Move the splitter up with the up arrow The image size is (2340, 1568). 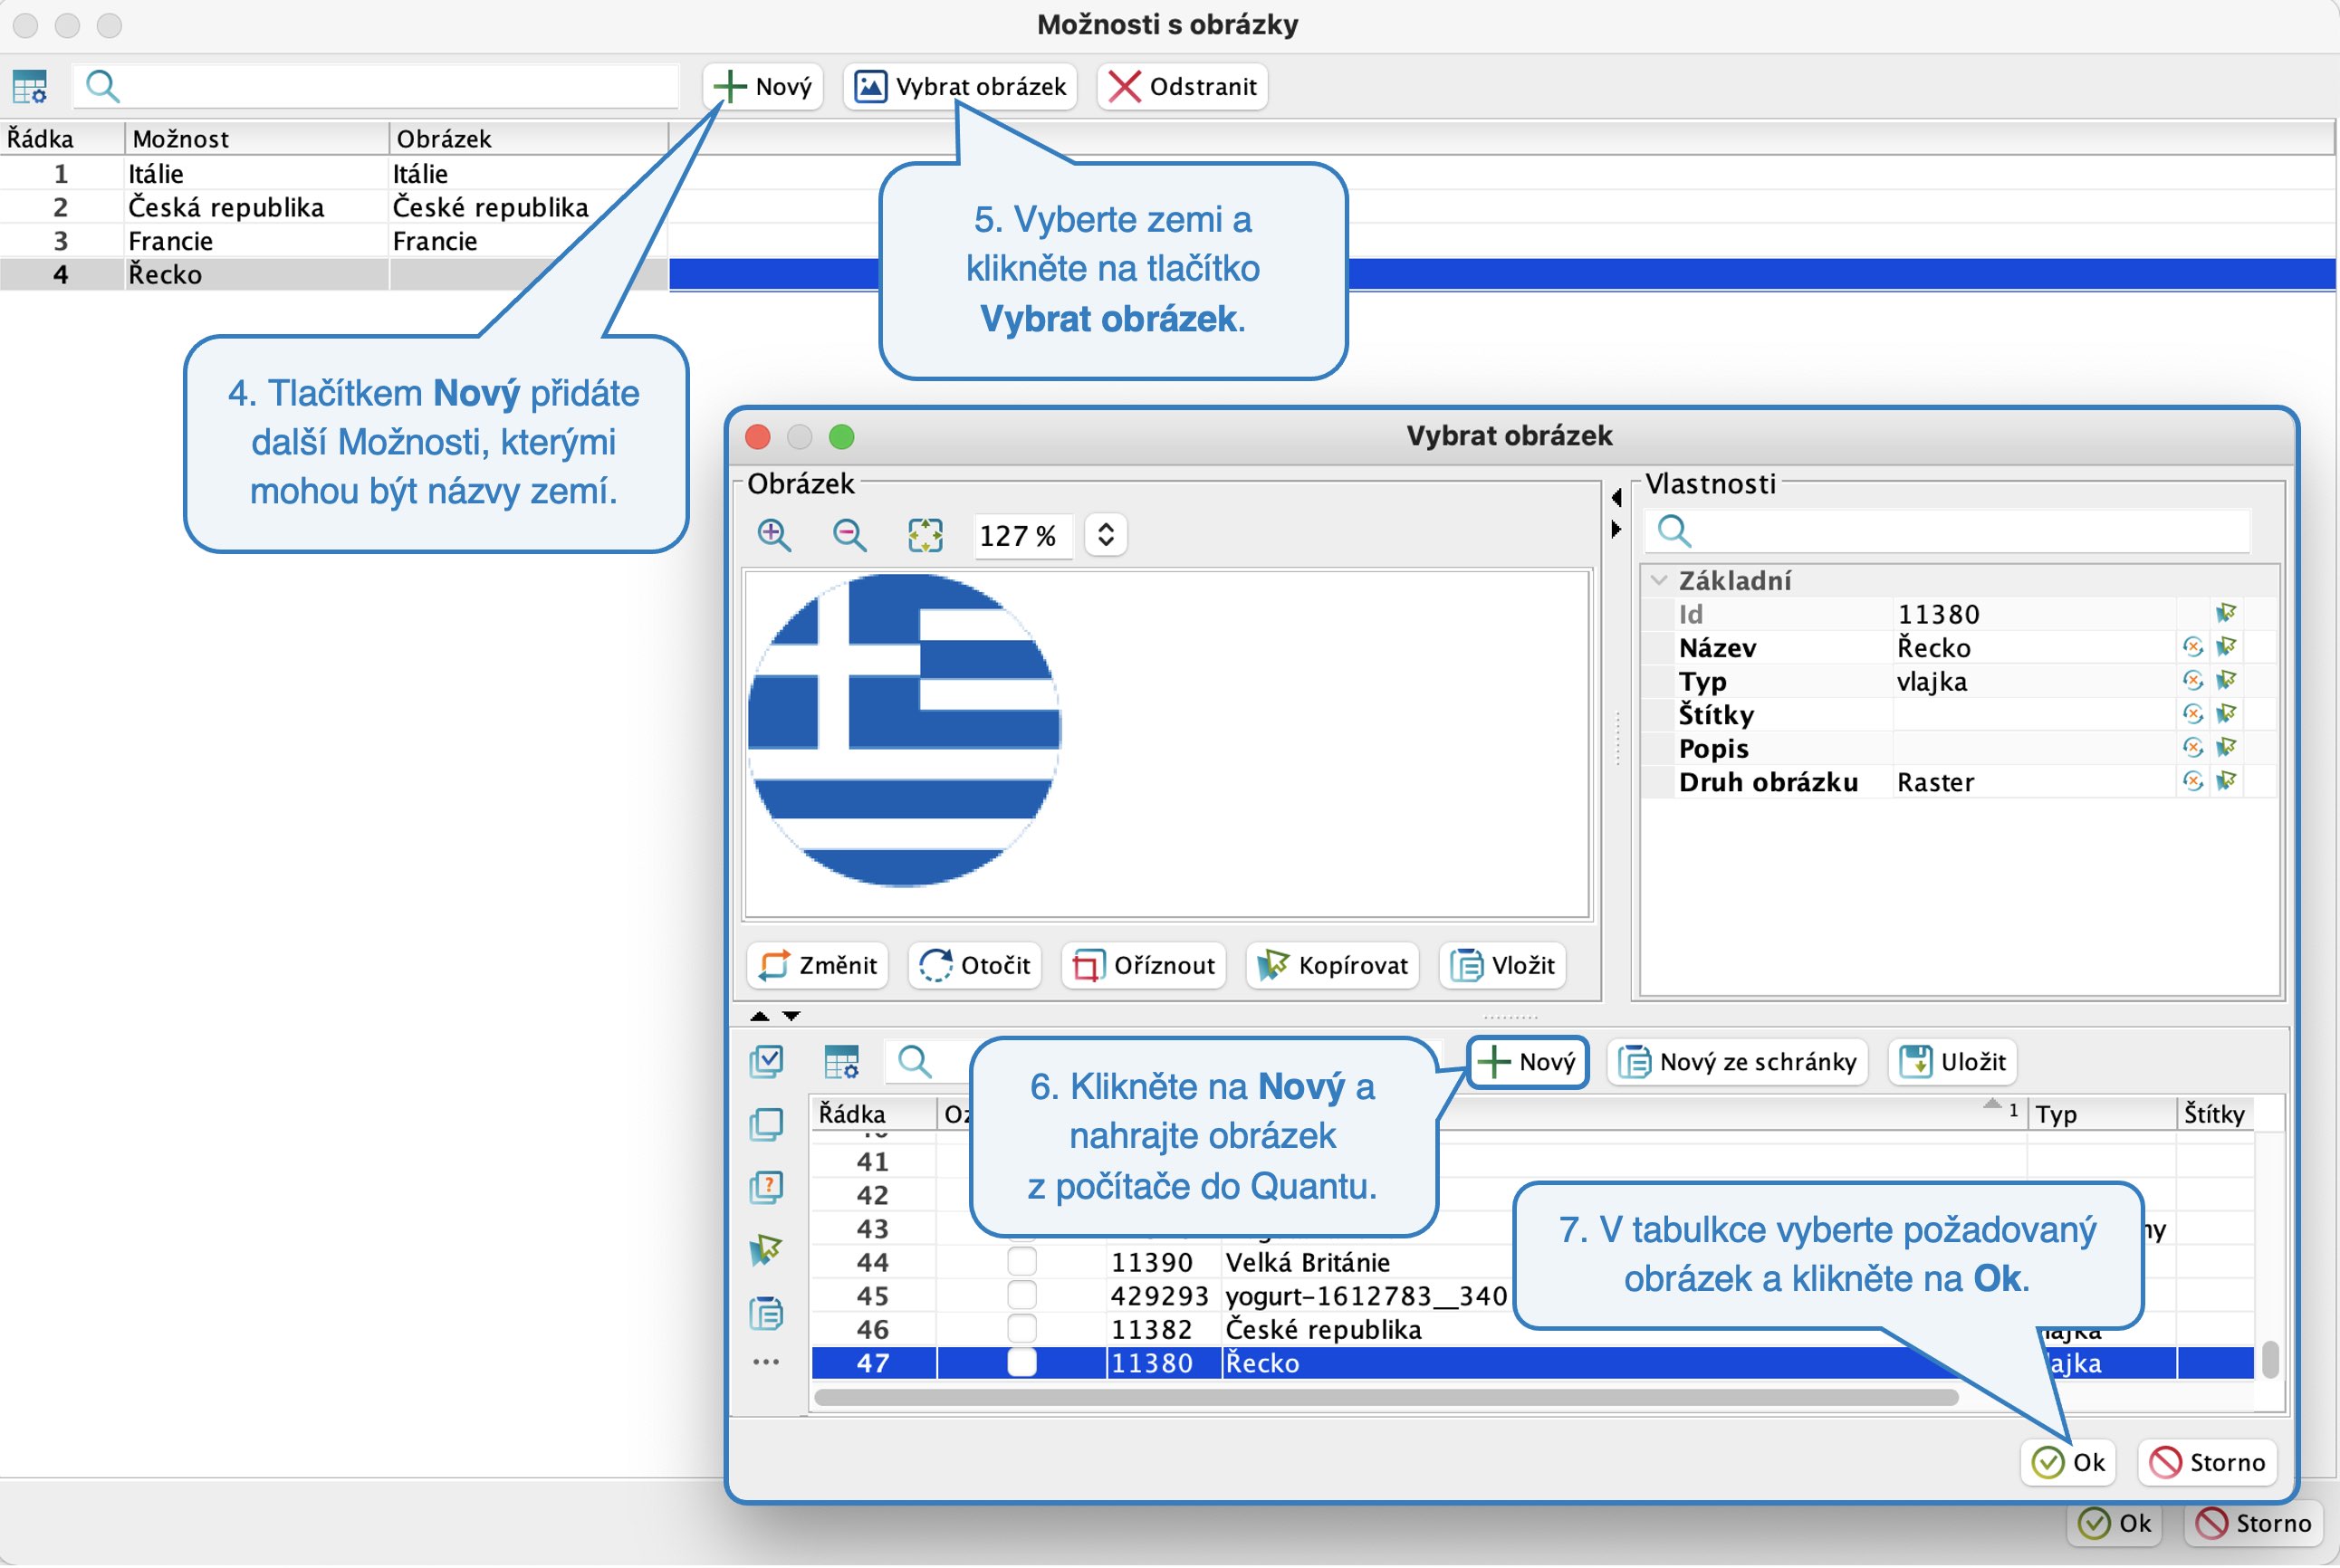(x=760, y=1016)
